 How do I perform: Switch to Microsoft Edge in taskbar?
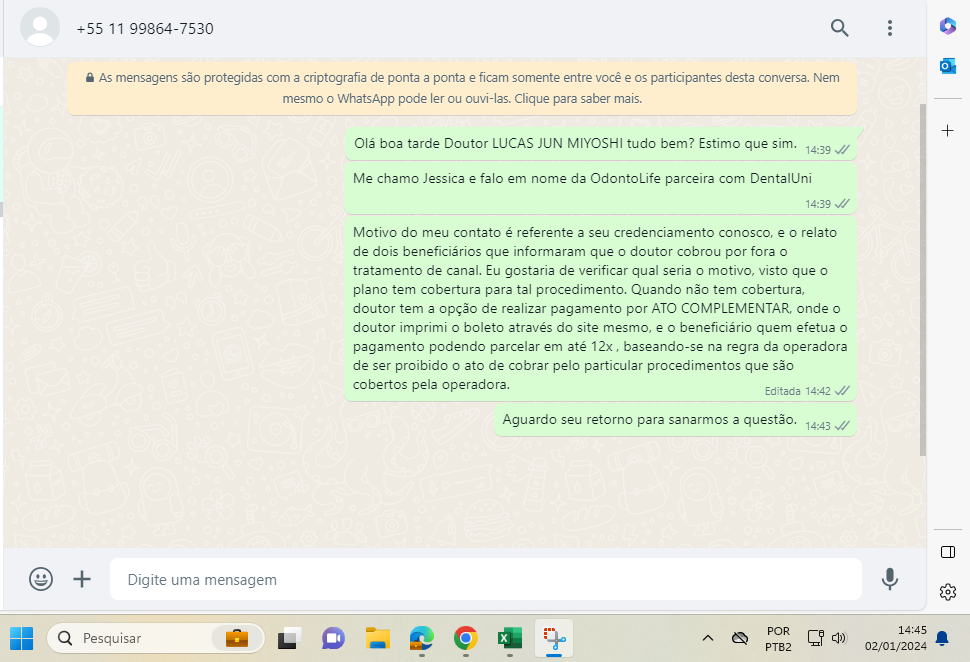tap(422, 638)
